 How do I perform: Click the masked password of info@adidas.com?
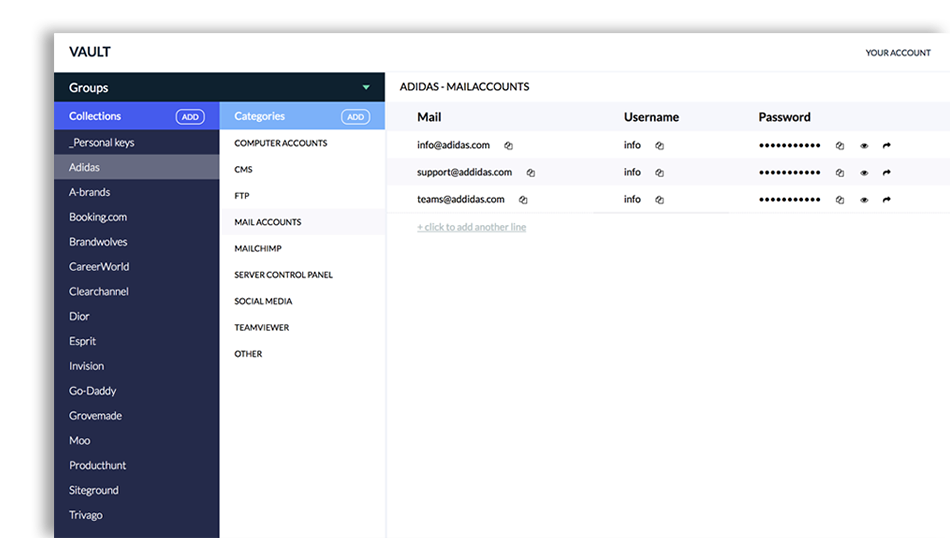[x=789, y=145]
